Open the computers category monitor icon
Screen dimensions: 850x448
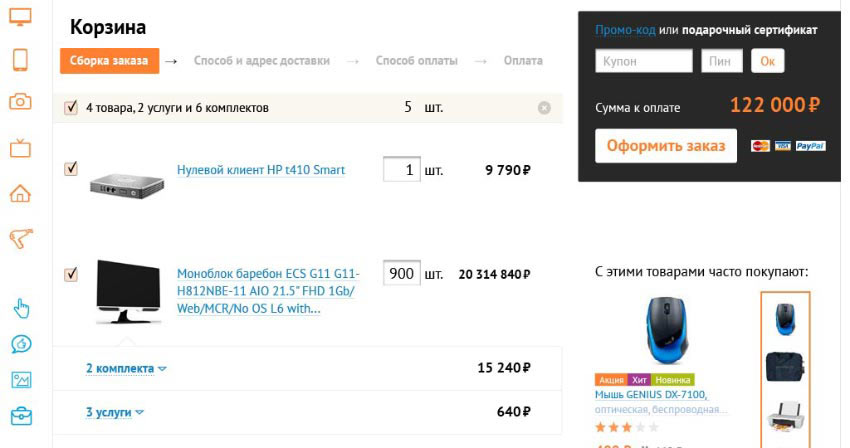tap(20, 16)
